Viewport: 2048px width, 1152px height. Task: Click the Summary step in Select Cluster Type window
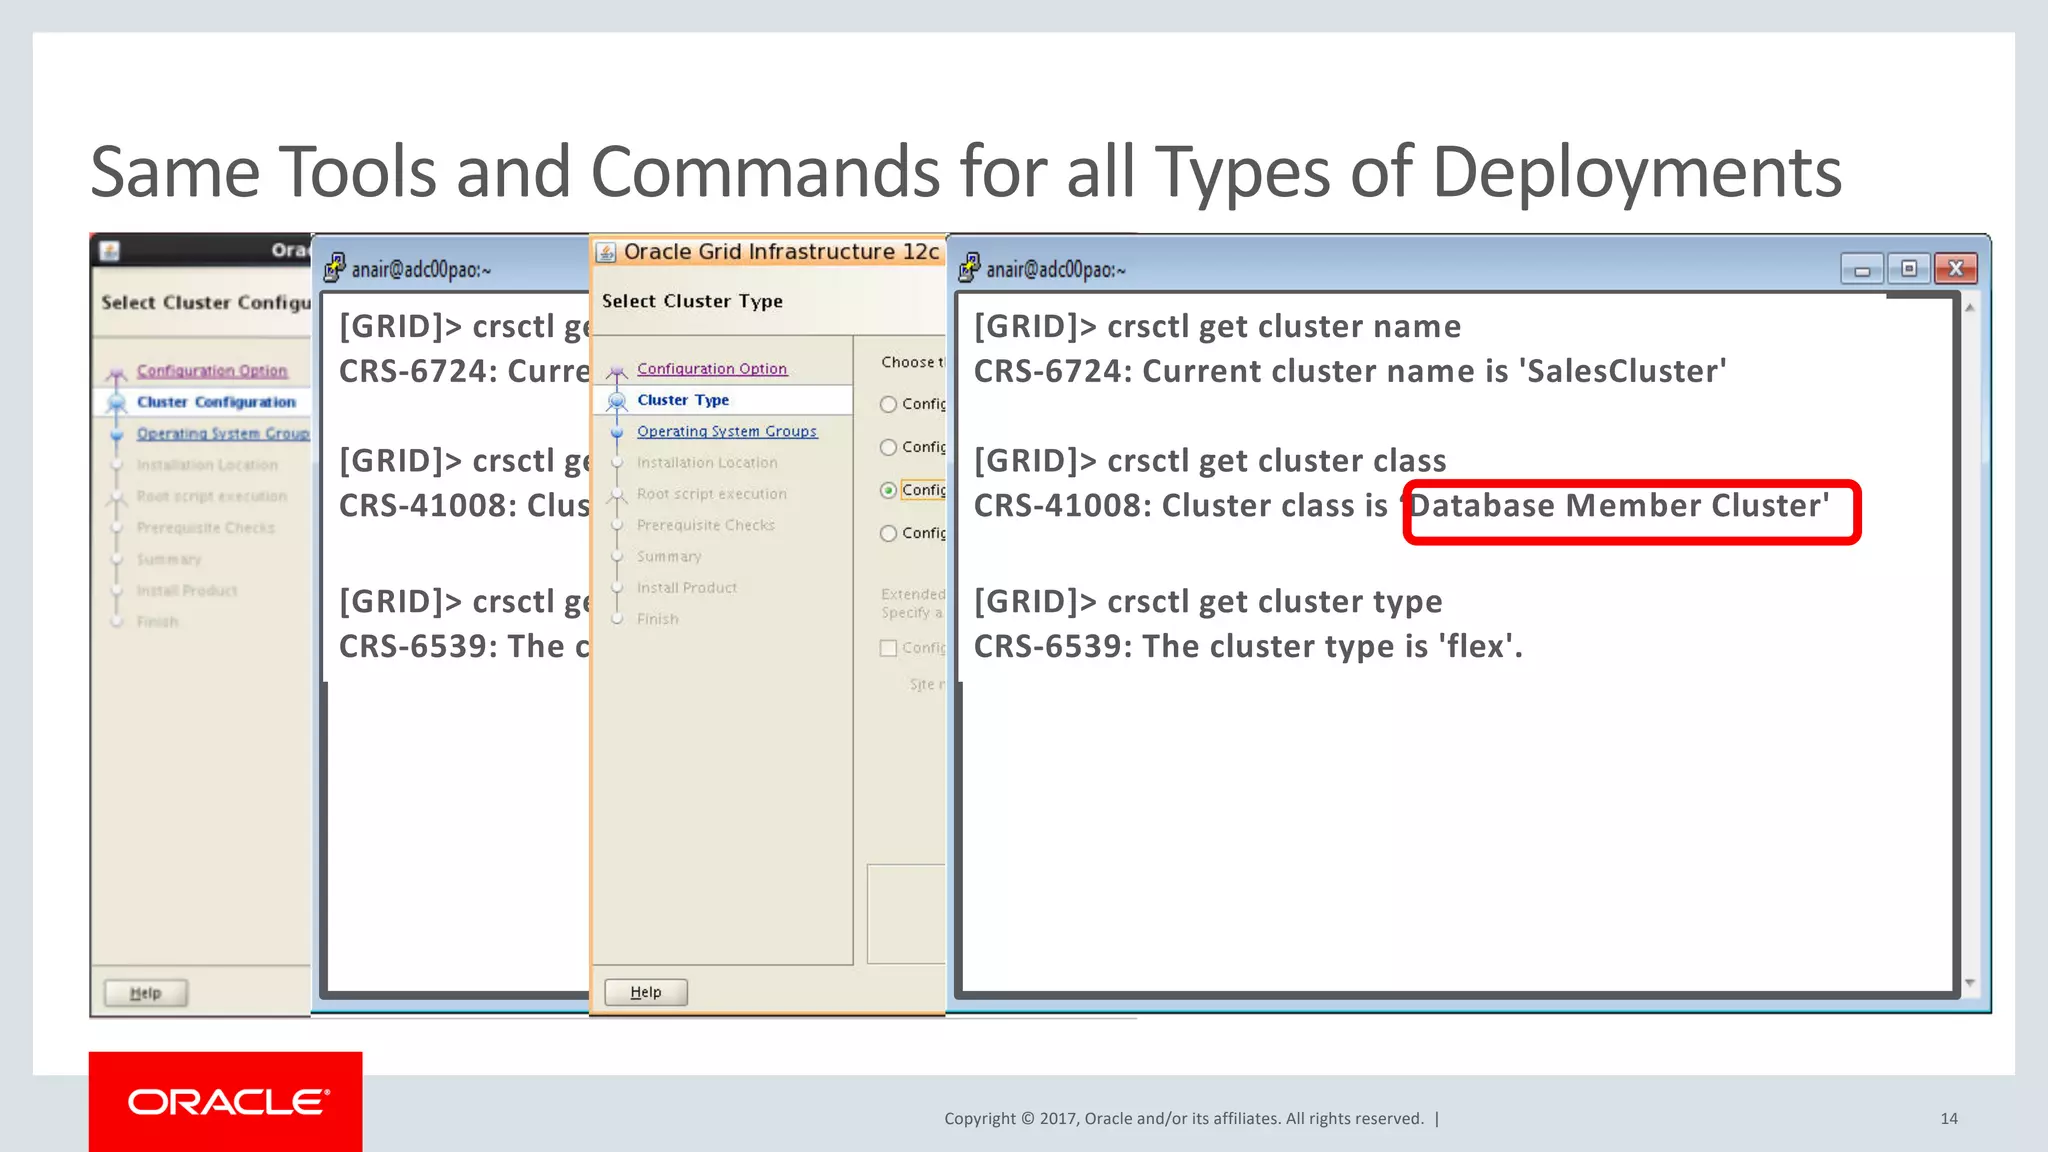click(x=669, y=556)
